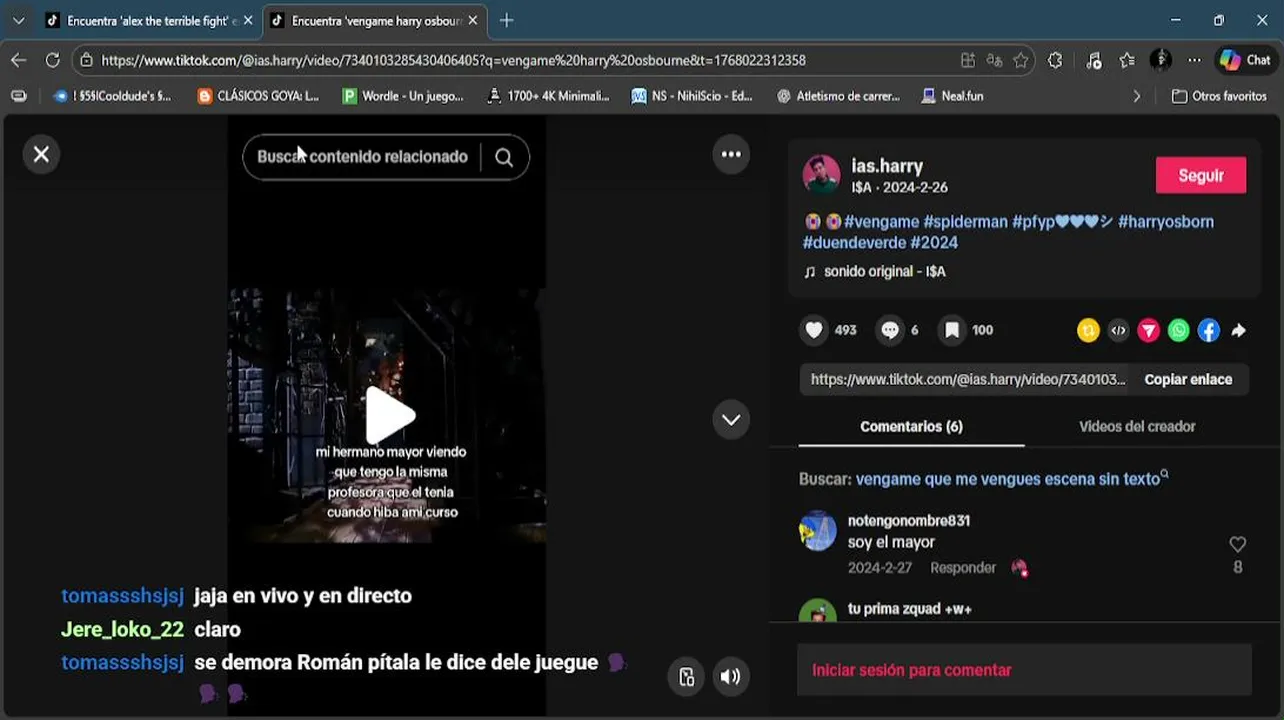Open more share options arrow
This screenshot has height=720, width=1284.
[x=1239, y=331]
